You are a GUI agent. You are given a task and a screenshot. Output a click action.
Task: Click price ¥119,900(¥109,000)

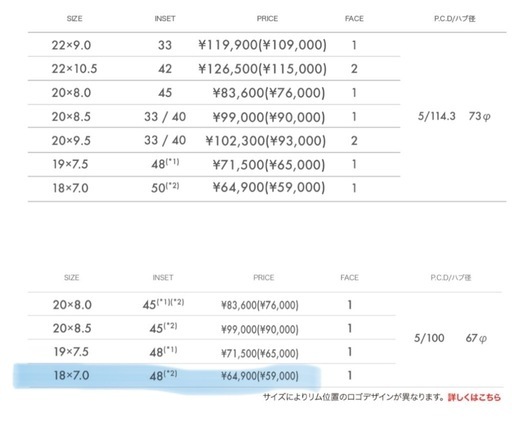coord(262,45)
